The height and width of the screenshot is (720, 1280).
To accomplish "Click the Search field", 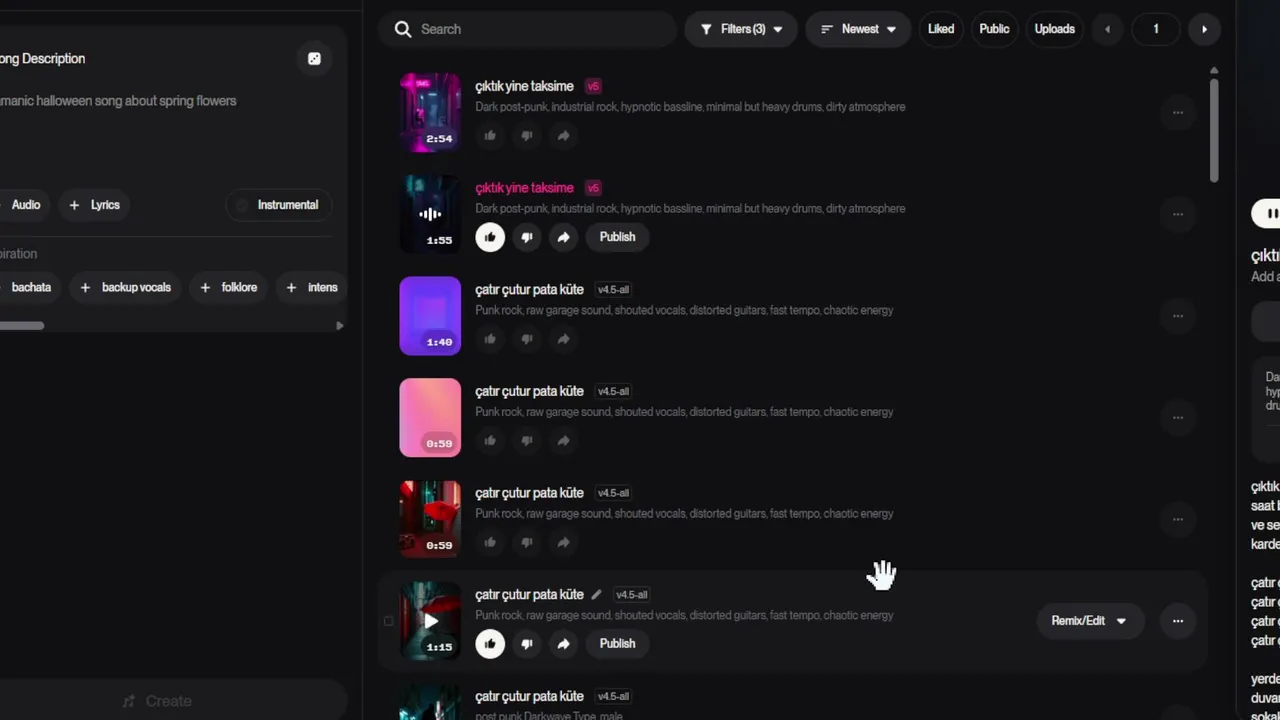I will (x=528, y=29).
